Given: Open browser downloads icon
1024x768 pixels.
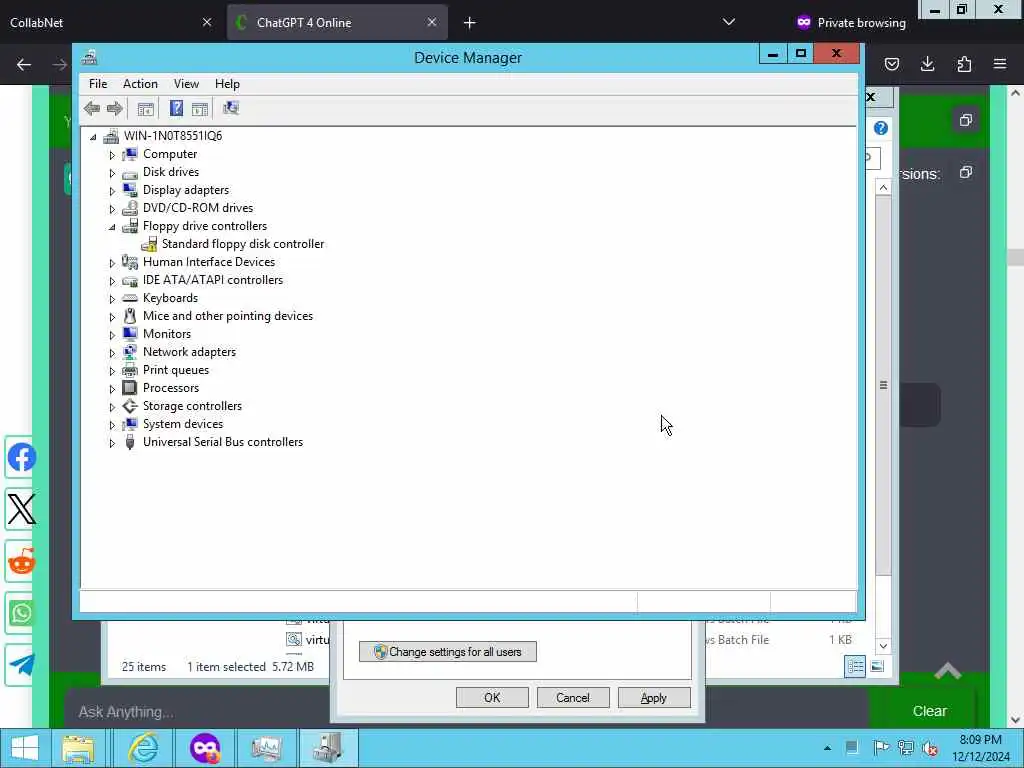Looking at the screenshot, I should pyautogui.click(x=927, y=64).
